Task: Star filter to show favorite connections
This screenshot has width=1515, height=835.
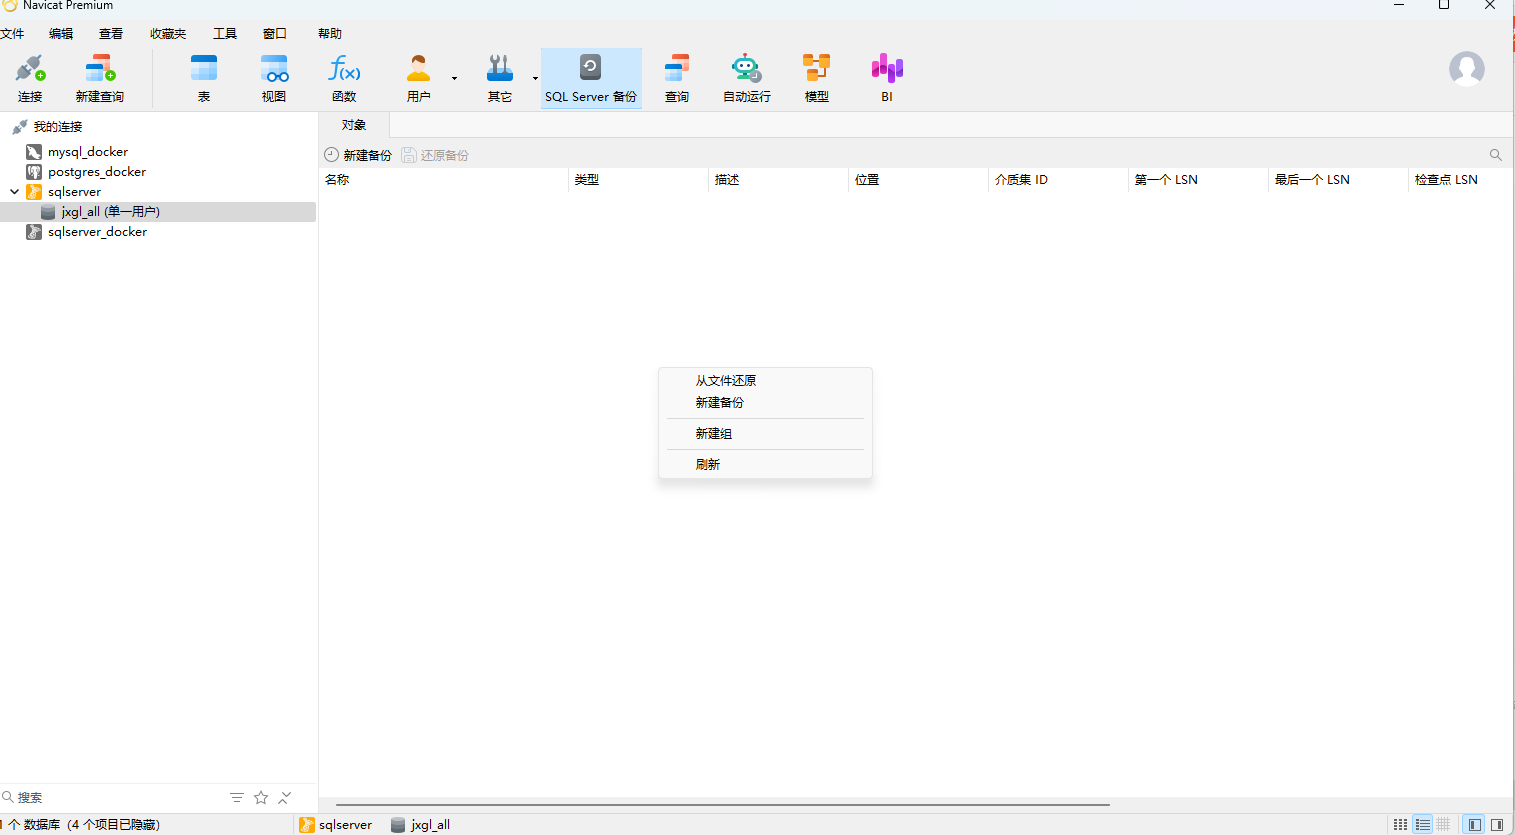Action: click(260, 797)
